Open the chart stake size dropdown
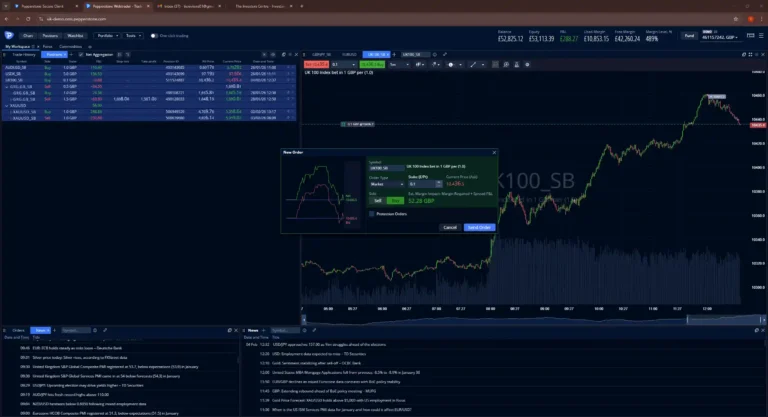The height and width of the screenshot is (417, 768). coord(344,65)
